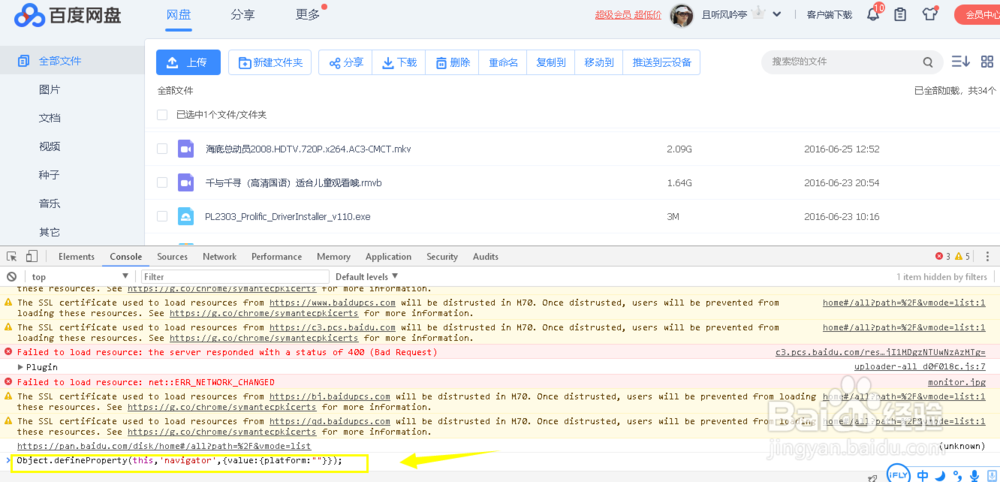The image size is (1000, 482).
Task: Open the Network DevTools tab
Action: coord(219,256)
